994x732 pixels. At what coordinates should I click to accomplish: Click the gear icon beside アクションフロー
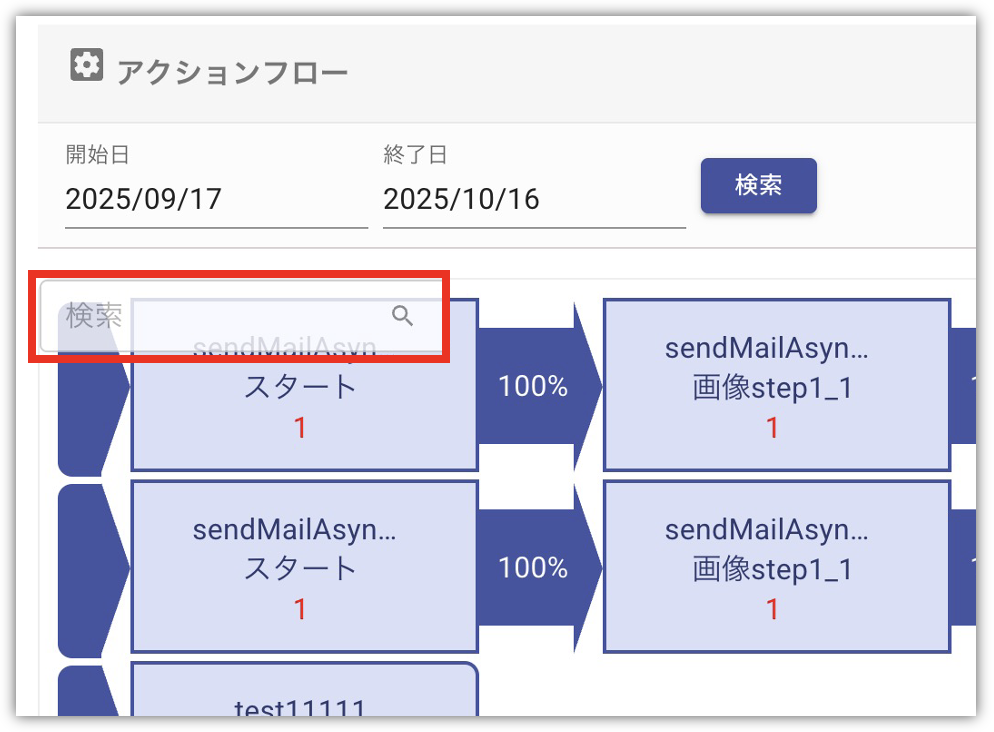pyautogui.click(x=87, y=68)
